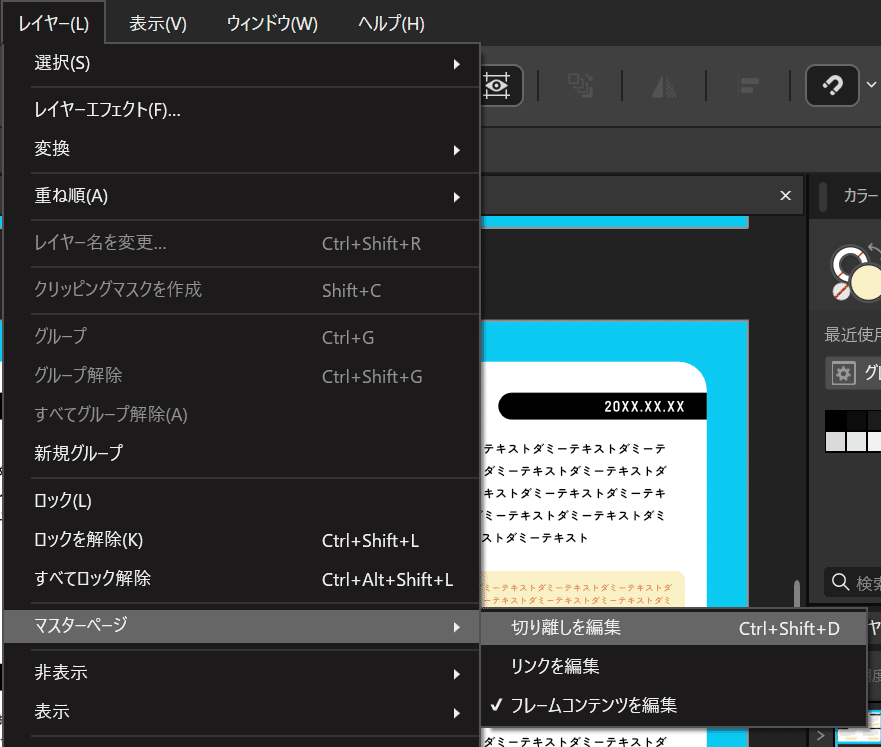Click the preview mode eye icon
Image resolution: width=881 pixels, height=747 pixels.
click(497, 85)
